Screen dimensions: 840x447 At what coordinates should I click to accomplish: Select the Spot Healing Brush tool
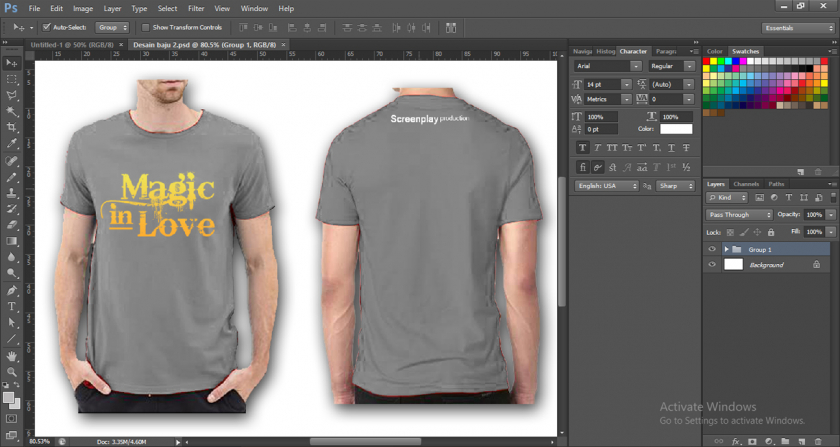[11, 161]
